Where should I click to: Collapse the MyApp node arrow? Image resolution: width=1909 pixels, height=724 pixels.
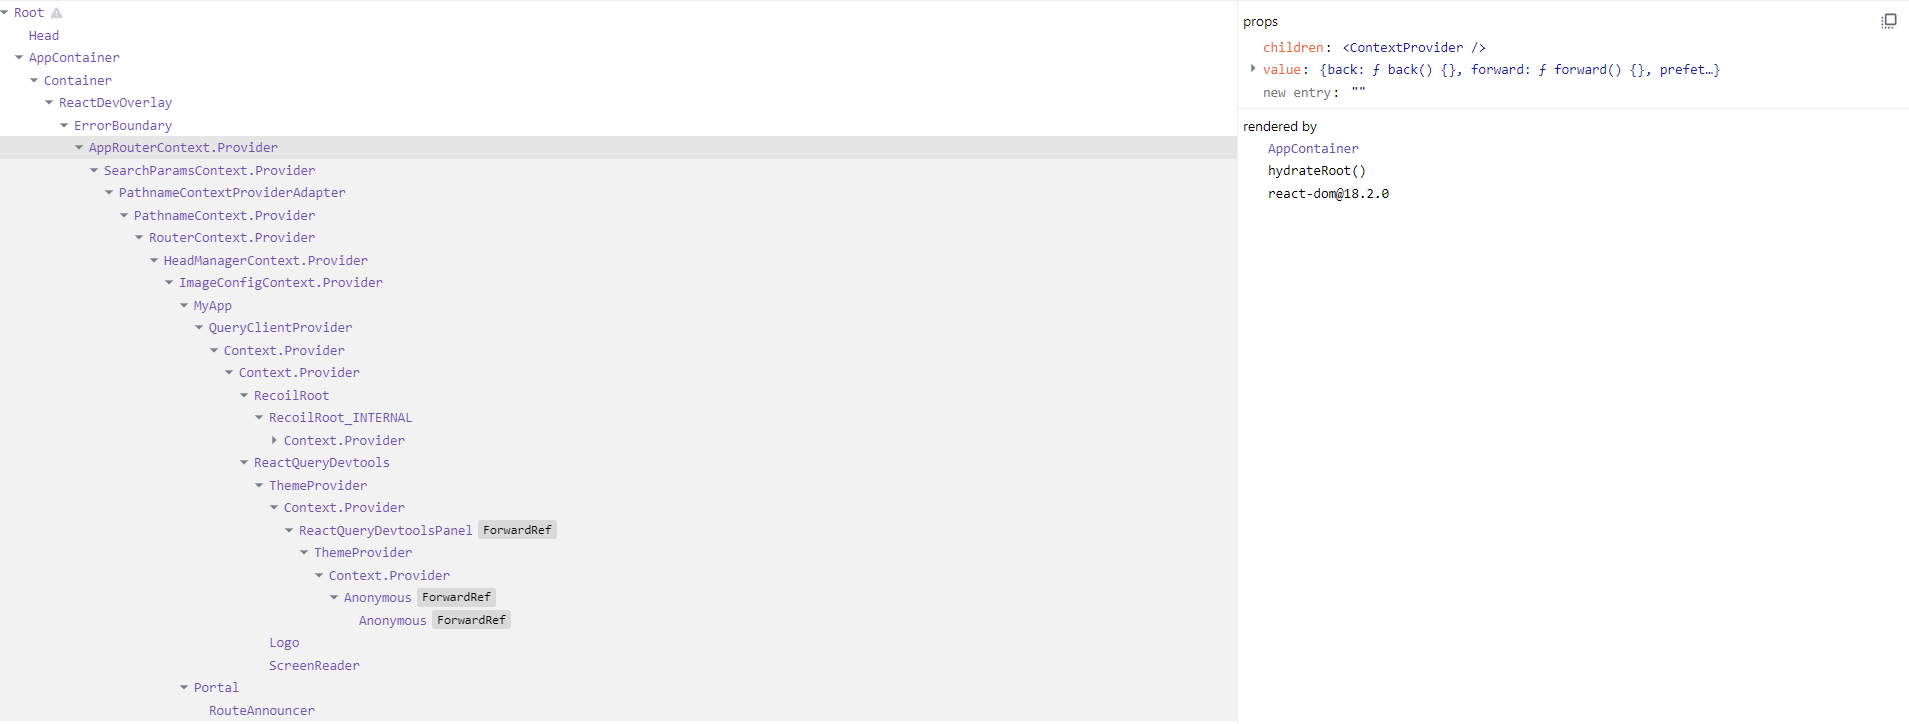pyautogui.click(x=184, y=305)
